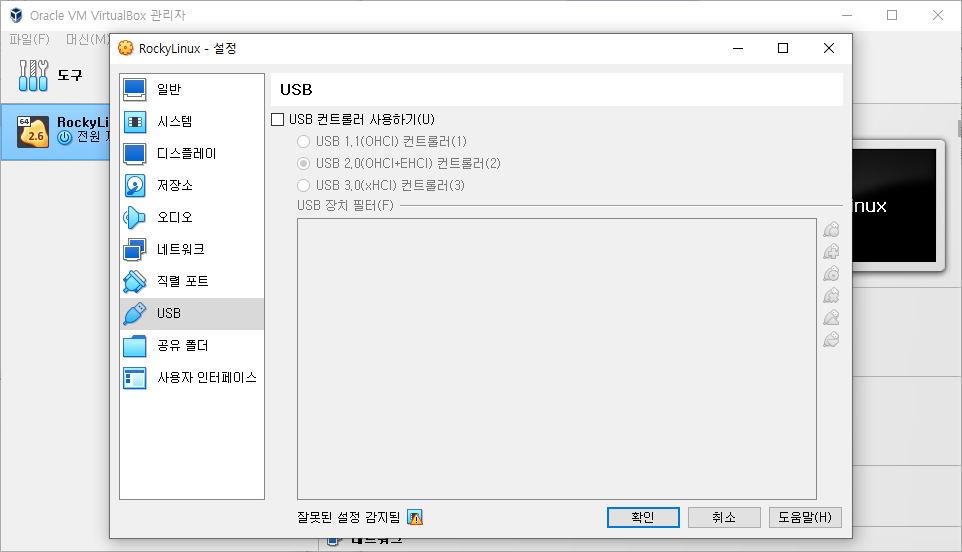Switch to the 디스플레이 settings category
Viewport: 962px width, 552px height.
click(x=192, y=153)
